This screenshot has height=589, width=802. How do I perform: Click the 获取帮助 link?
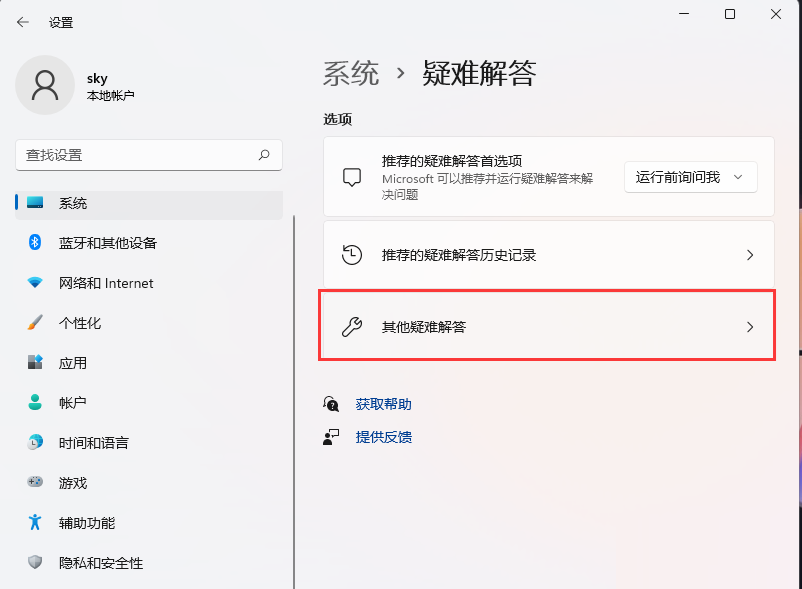pyautogui.click(x=384, y=404)
